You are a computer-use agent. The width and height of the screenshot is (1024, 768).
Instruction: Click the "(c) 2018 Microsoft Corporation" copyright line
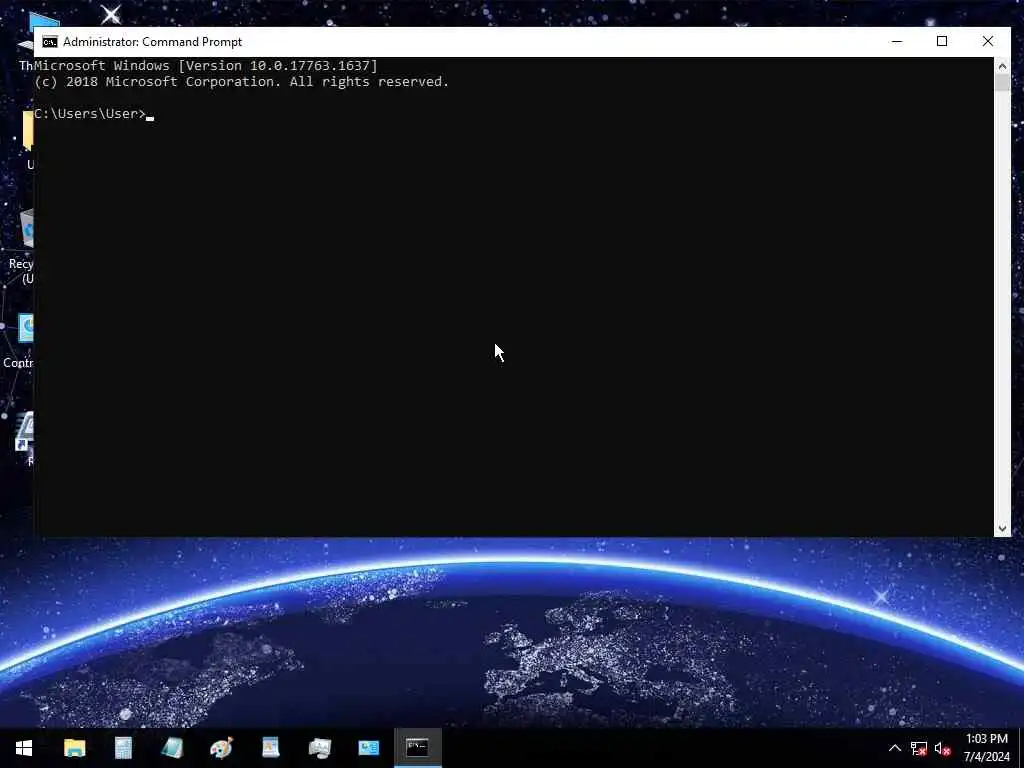coord(242,82)
